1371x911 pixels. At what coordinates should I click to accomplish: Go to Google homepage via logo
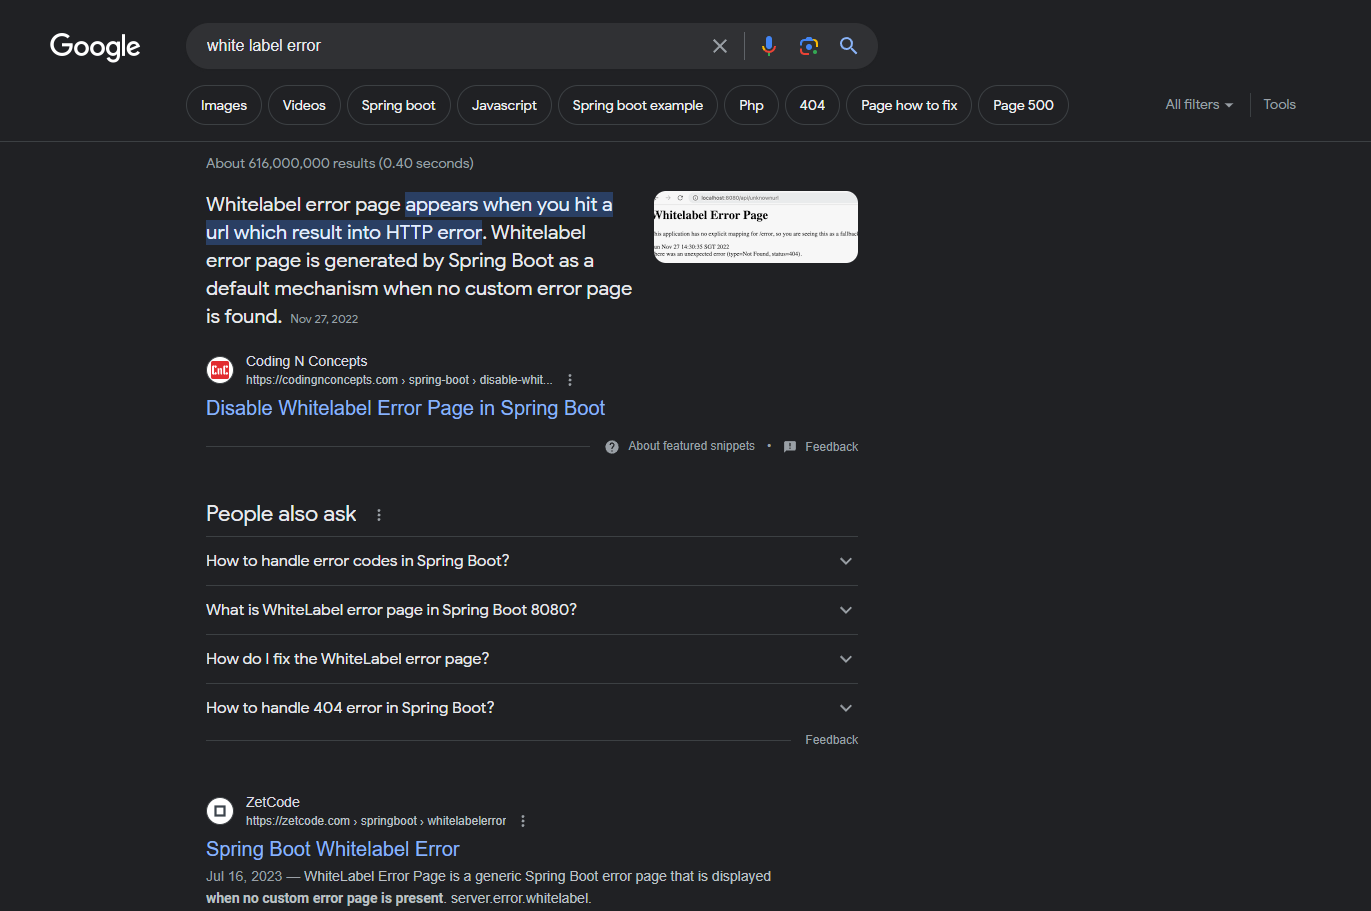coord(95,46)
